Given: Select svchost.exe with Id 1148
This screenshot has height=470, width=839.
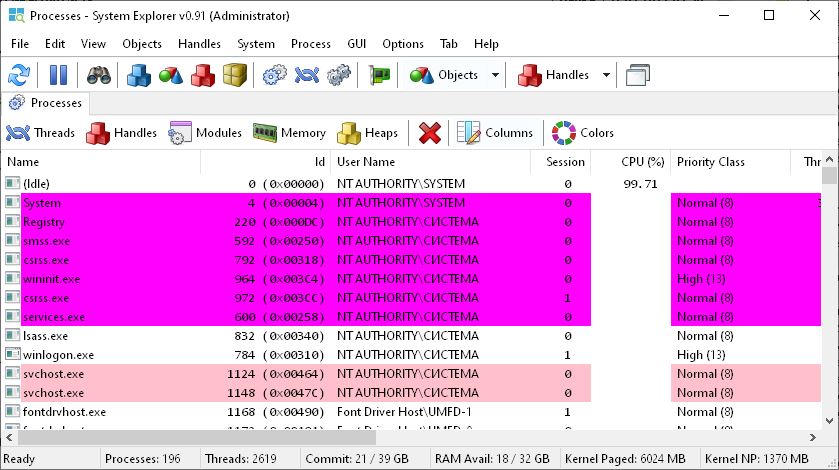Looking at the screenshot, I should (412, 393).
